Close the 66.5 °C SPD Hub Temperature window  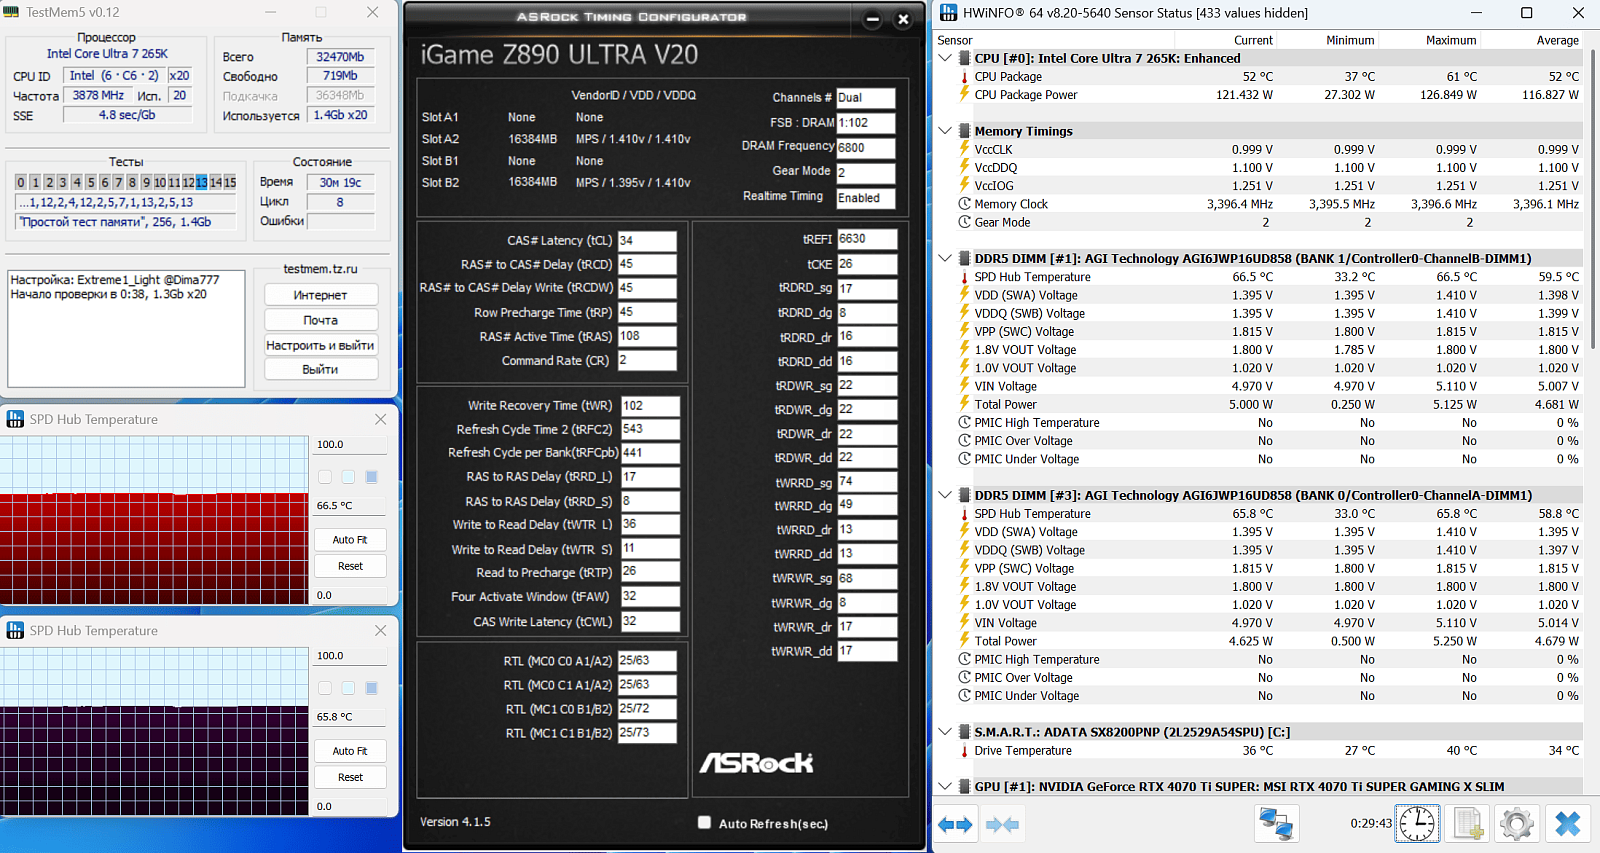coord(380,419)
